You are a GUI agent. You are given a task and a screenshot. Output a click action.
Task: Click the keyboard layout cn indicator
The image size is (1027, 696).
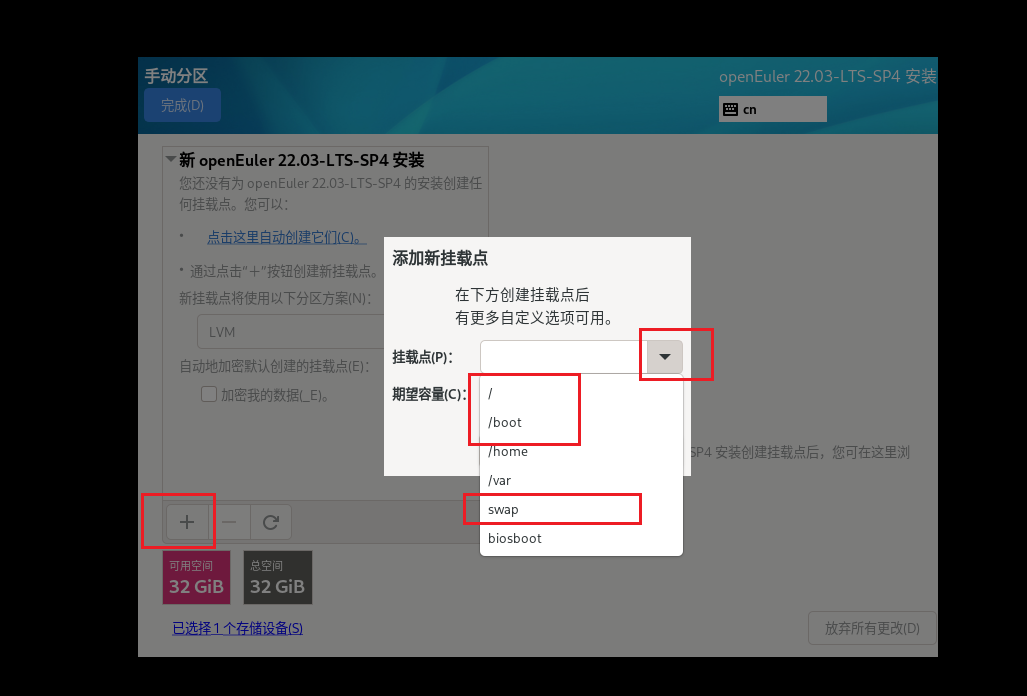click(x=772, y=109)
